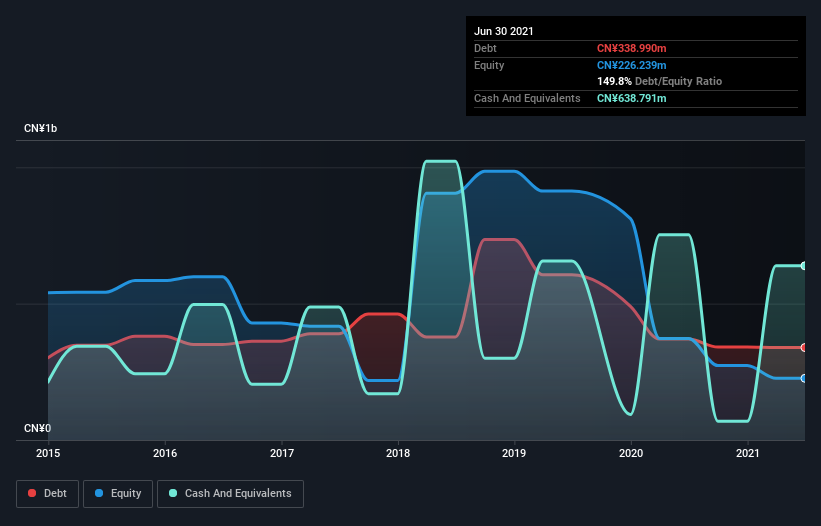821x526 pixels.
Task: Click the Debt row label in tooltip
Action: [485, 48]
